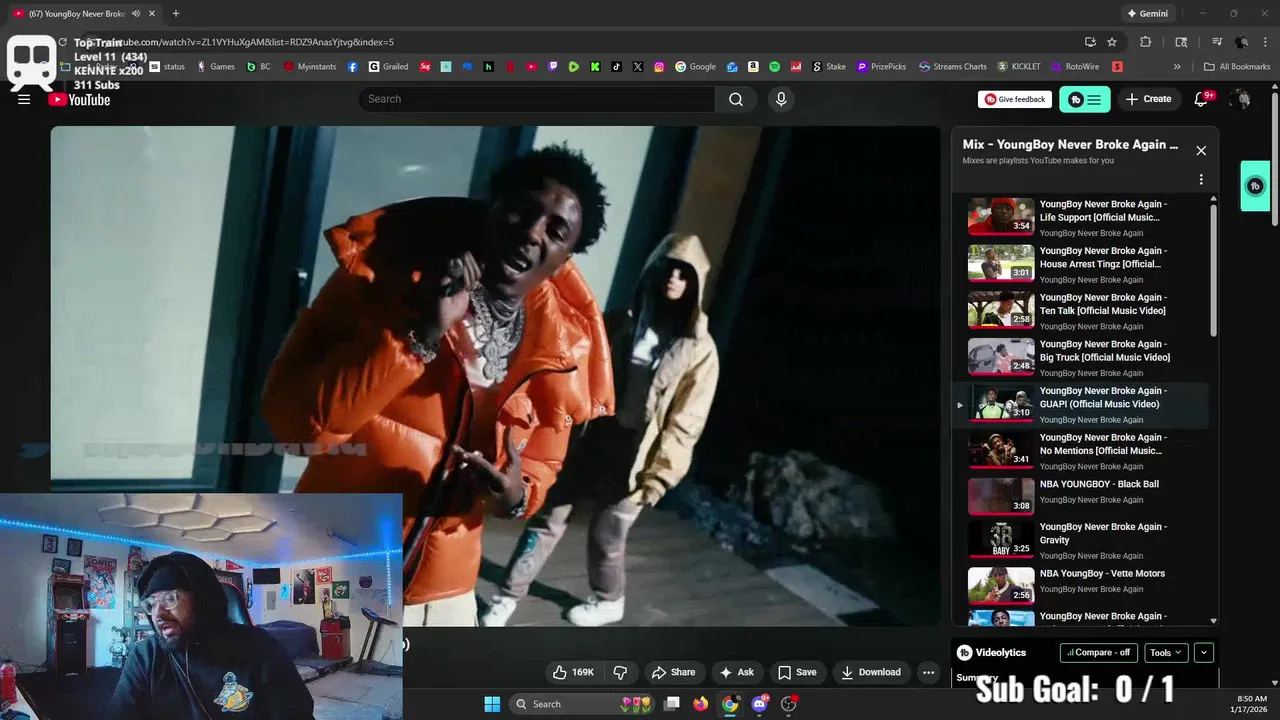This screenshot has width=1280, height=720.
Task: Open the Games bookmark
Action: [x=216, y=67]
